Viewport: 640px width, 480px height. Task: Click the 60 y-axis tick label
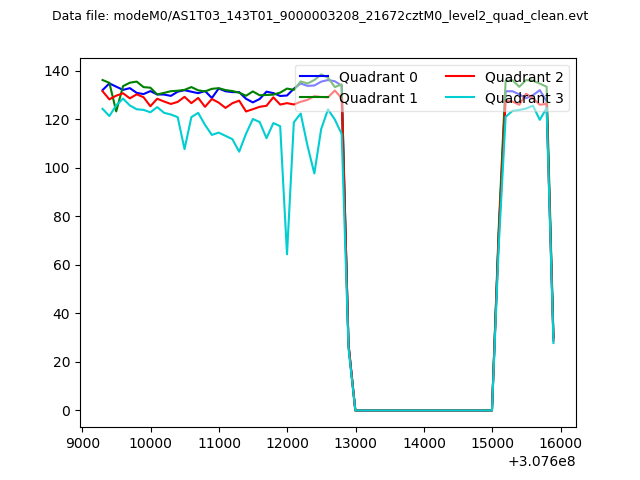pos(59,265)
